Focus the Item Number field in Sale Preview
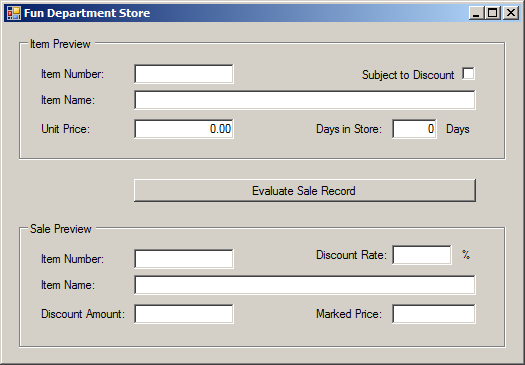The height and width of the screenshot is (365, 525). [184, 259]
